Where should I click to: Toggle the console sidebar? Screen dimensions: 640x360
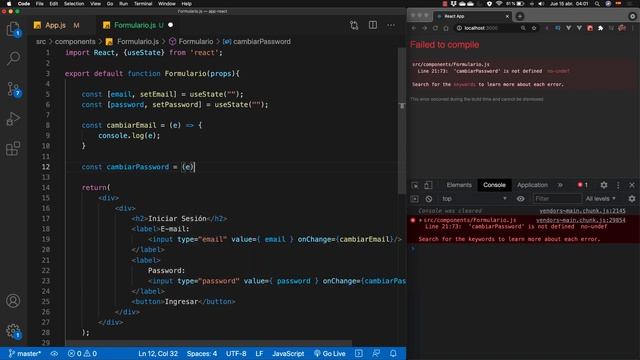(415, 199)
